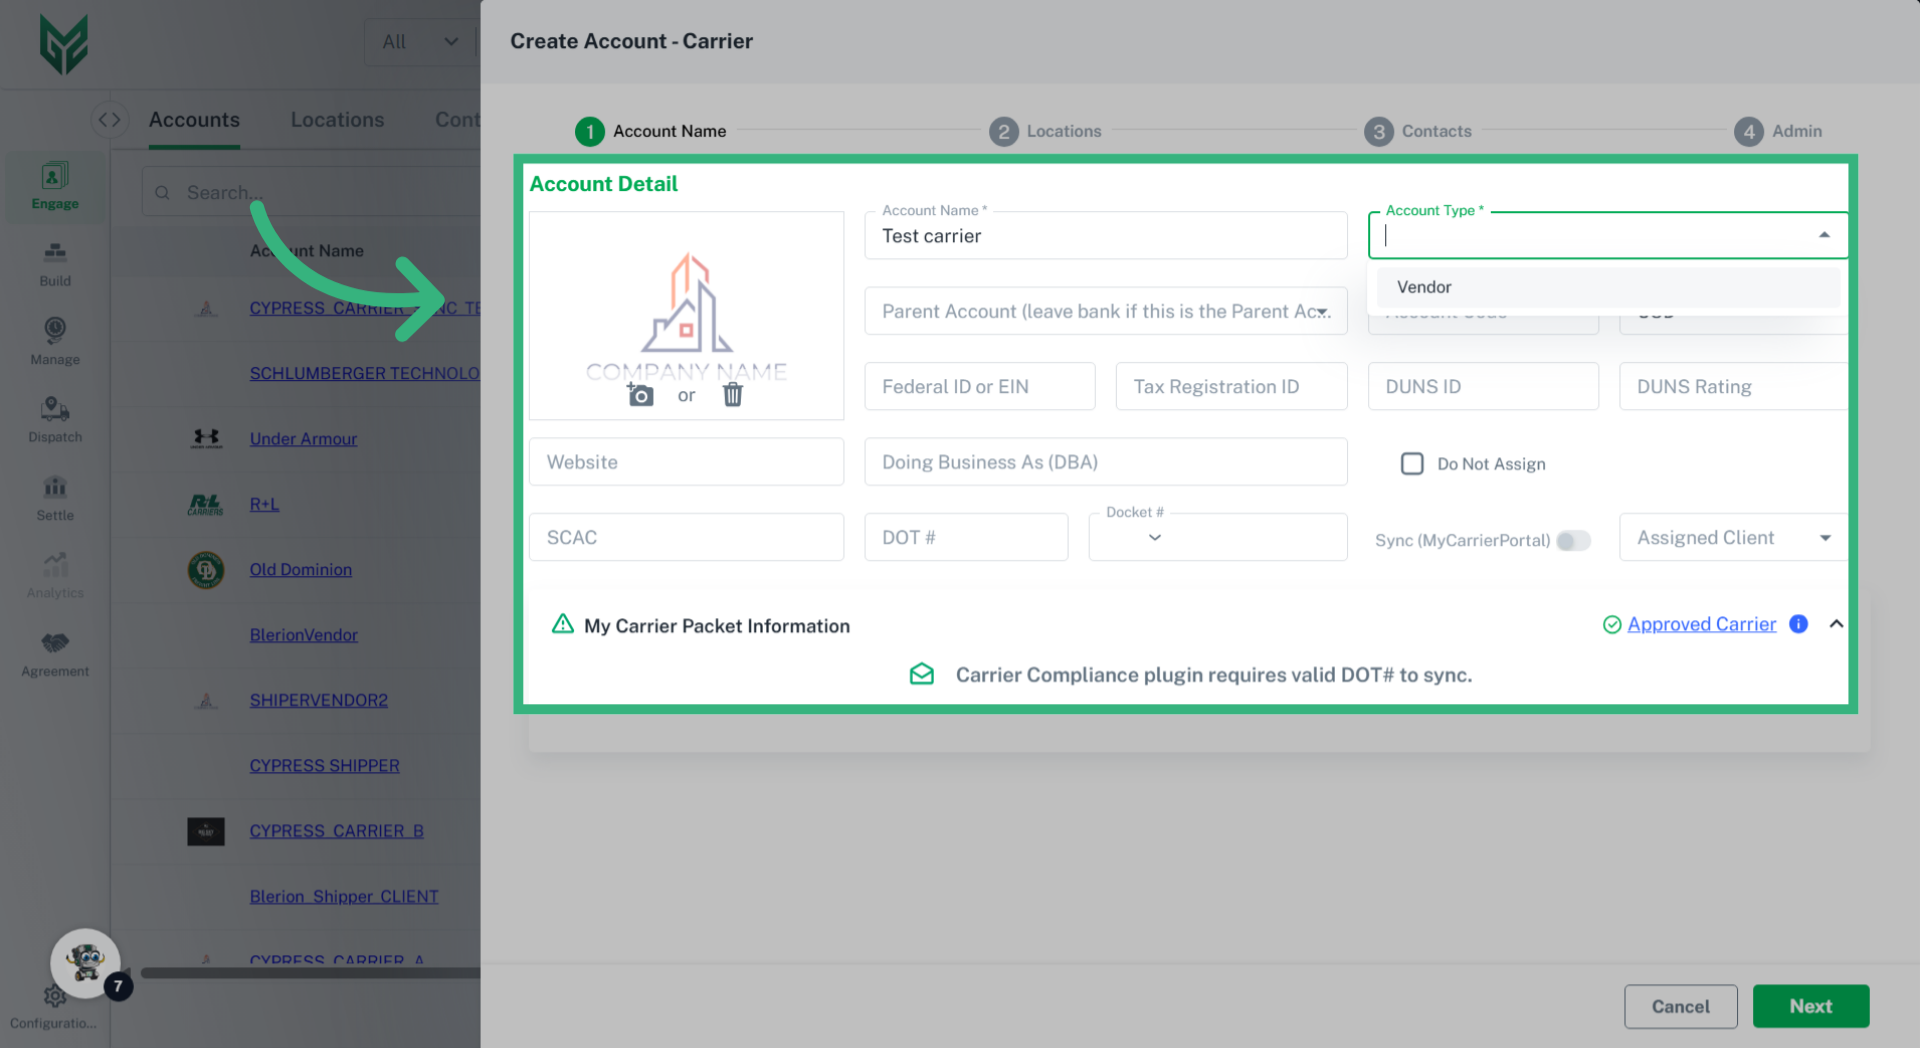Check the Do Not Assign checkbox
Image resolution: width=1920 pixels, height=1048 pixels.
[x=1412, y=464]
